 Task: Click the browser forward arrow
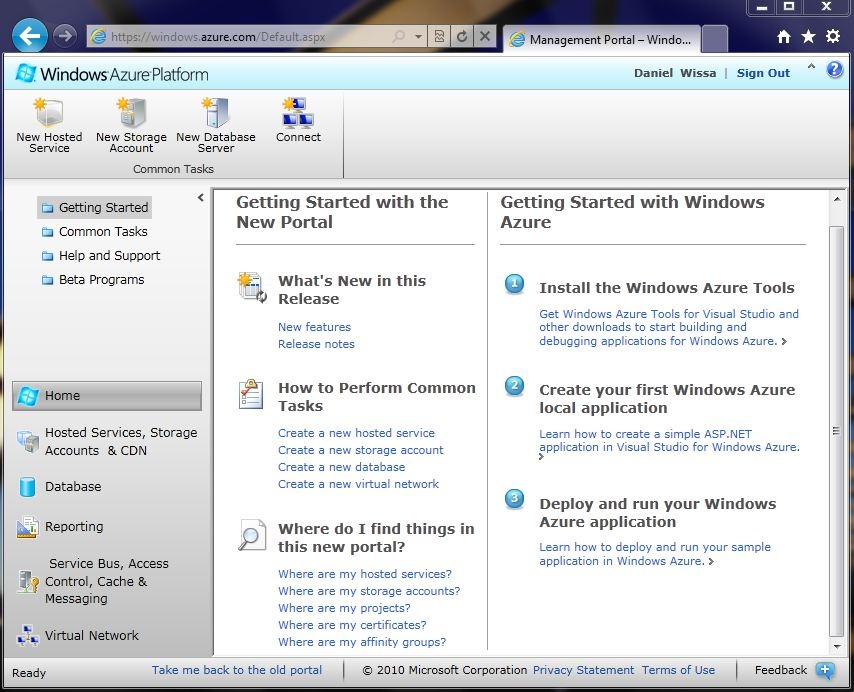tap(65, 36)
